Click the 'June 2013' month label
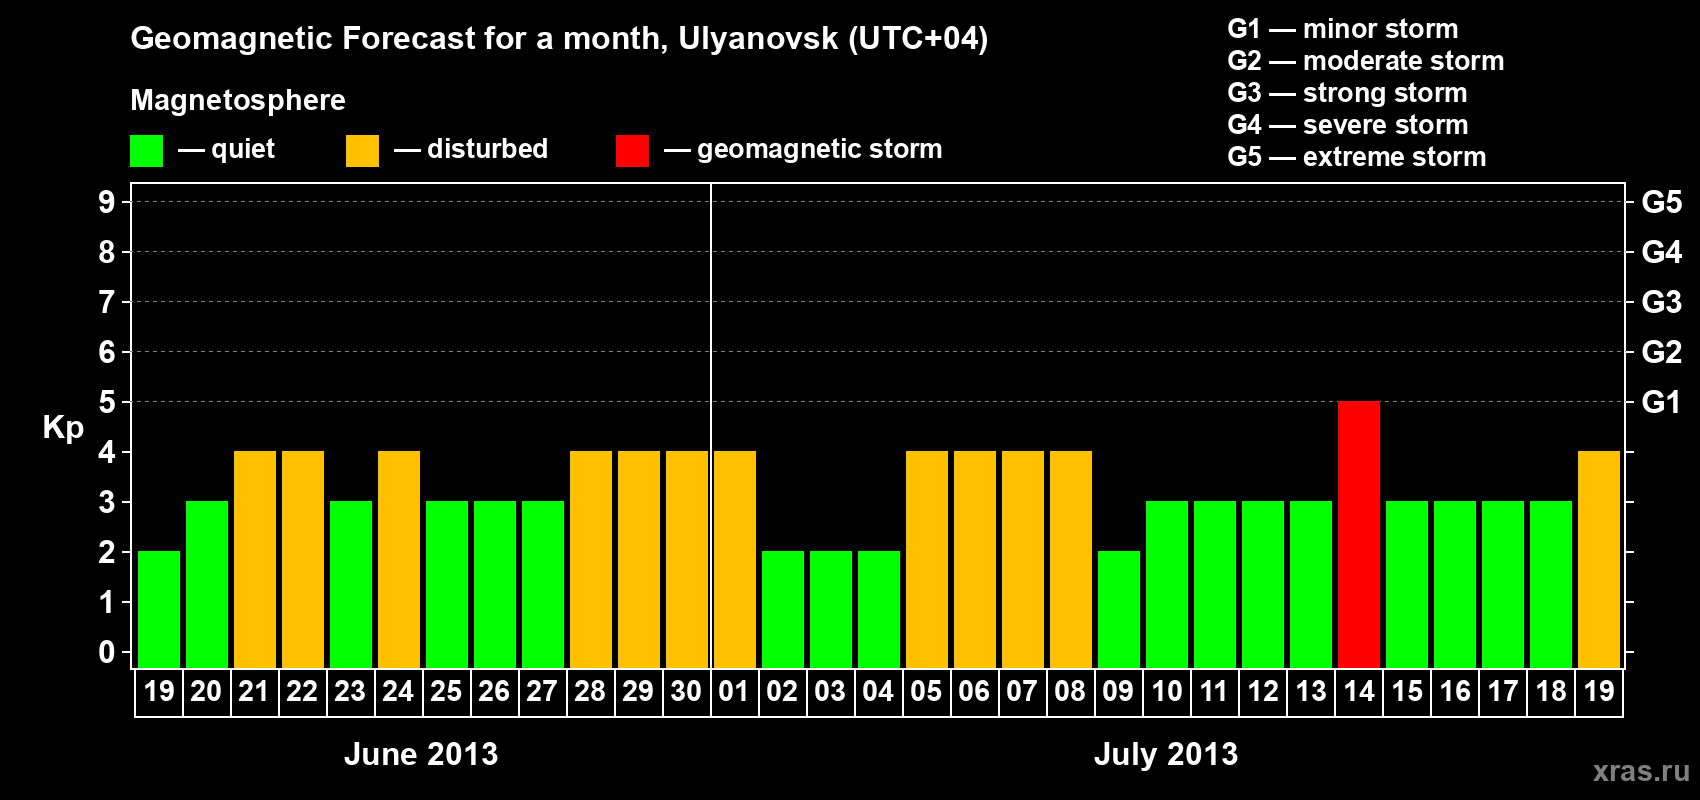The height and width of the screenshot is (800, 1700). (x=421, y=754)
